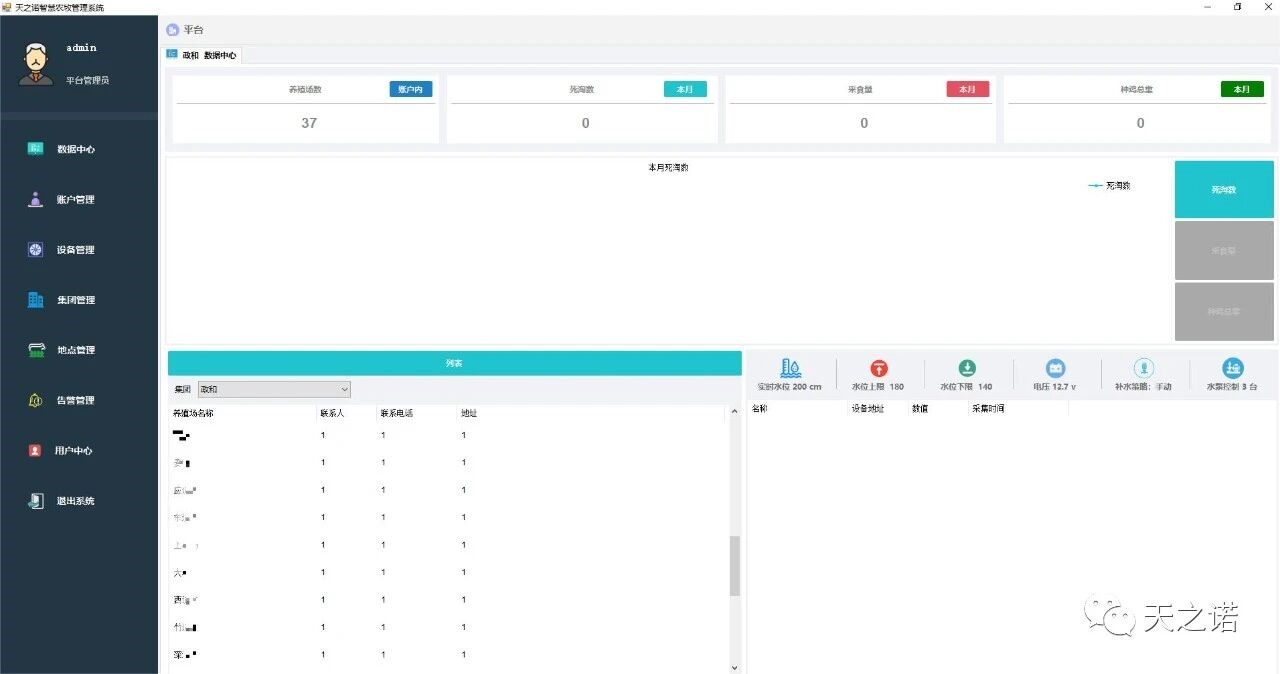Viewport: 1280px width, 674px height.
Task: Select the teal chart selector tile
Action: [1223, 189]
